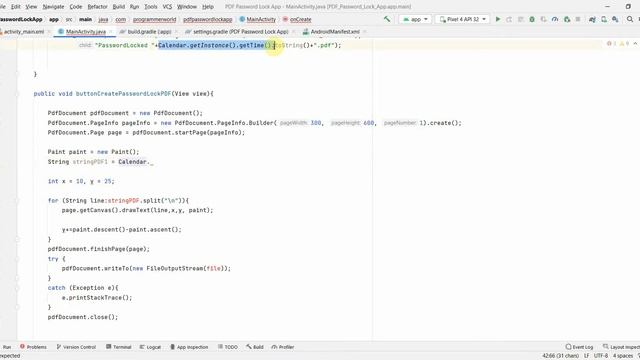Open the Tools menu
The image size is (640, 360).
pyautogui.click(x=151, y=7)
